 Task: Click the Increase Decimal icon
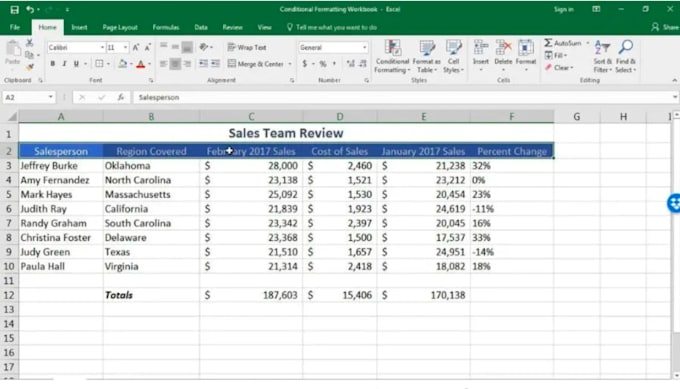350,64
